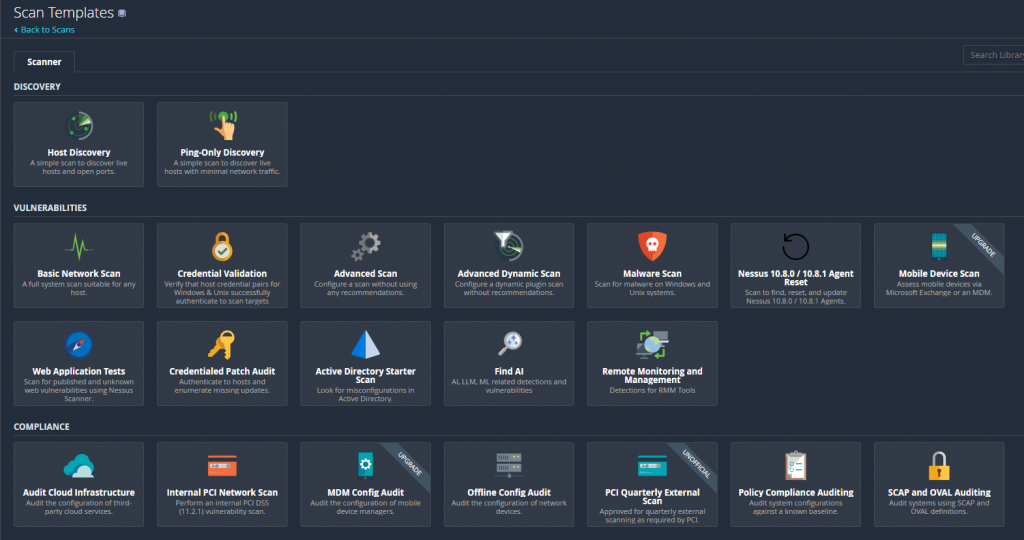
Task: Click 'Audit systems using SCAP and OVAL definitions' text
Action: click(939, 507)
